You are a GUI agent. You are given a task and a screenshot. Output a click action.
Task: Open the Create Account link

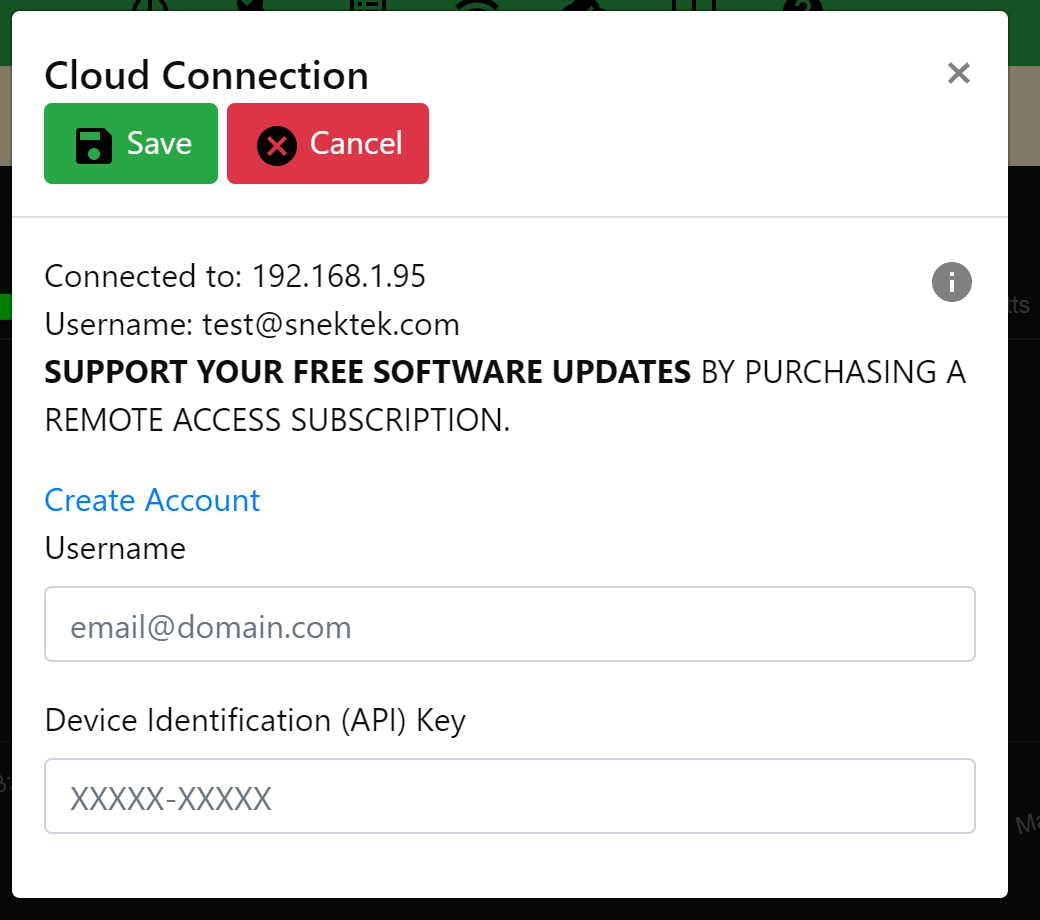[152, 500]
